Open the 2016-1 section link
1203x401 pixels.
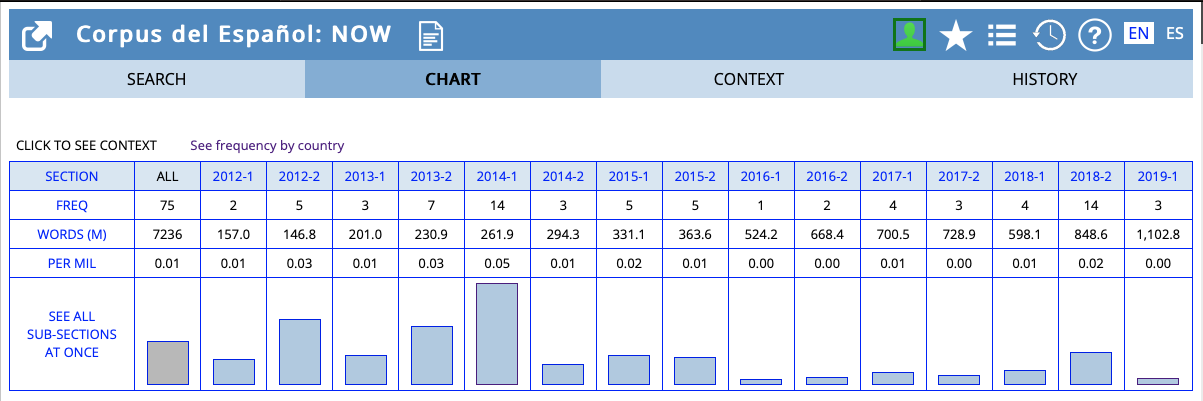[761, 176]
